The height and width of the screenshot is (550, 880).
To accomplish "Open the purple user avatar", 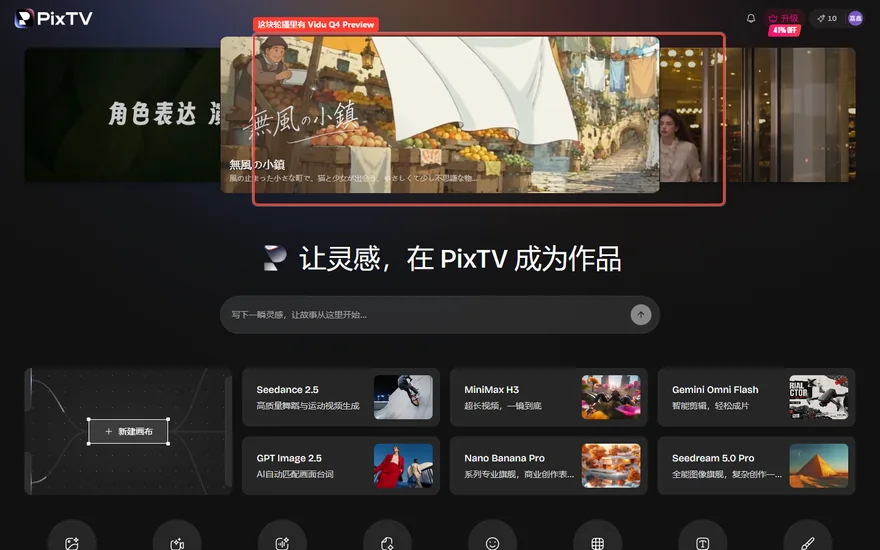I will [855, 18].
